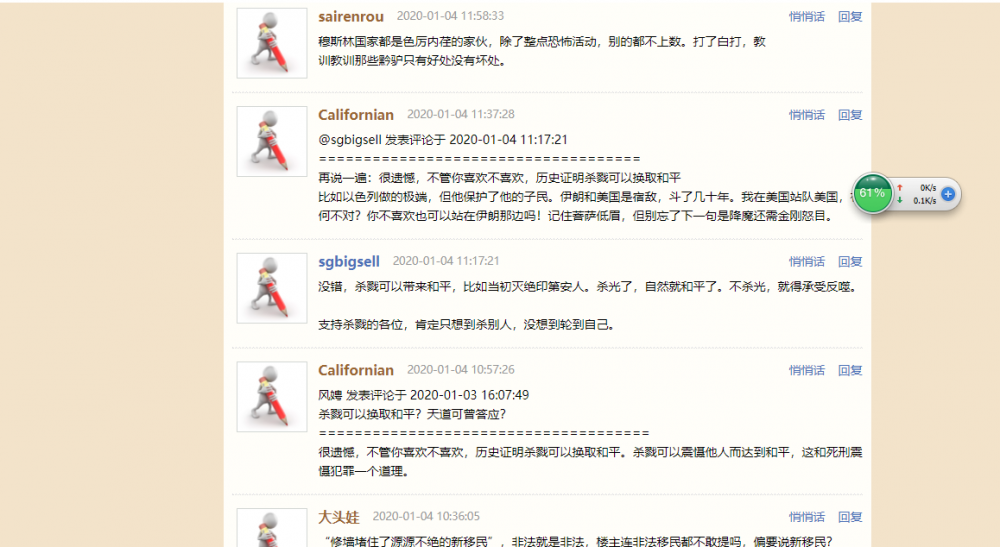
Task: Click 回复 on Californian's 11:37:28 comment
Action: click(850, 115)
